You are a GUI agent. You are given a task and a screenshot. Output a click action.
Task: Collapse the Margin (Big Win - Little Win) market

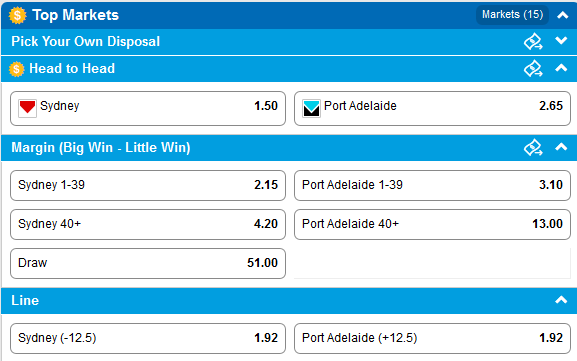click(561, 147)
